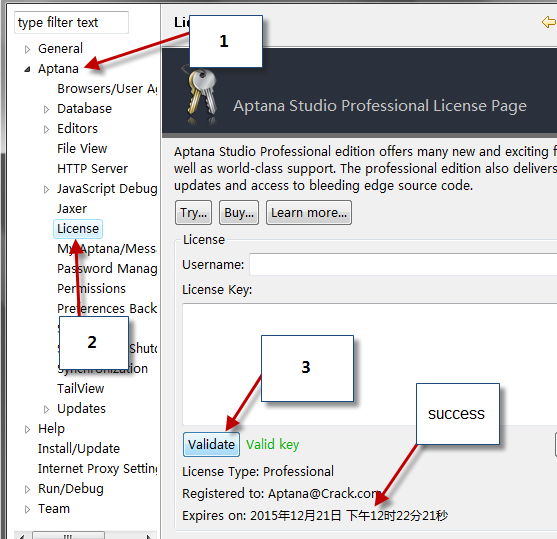Select the Aptana preferences item
Viewport: 557px width, 539px height.
click(x=58, y=69)
